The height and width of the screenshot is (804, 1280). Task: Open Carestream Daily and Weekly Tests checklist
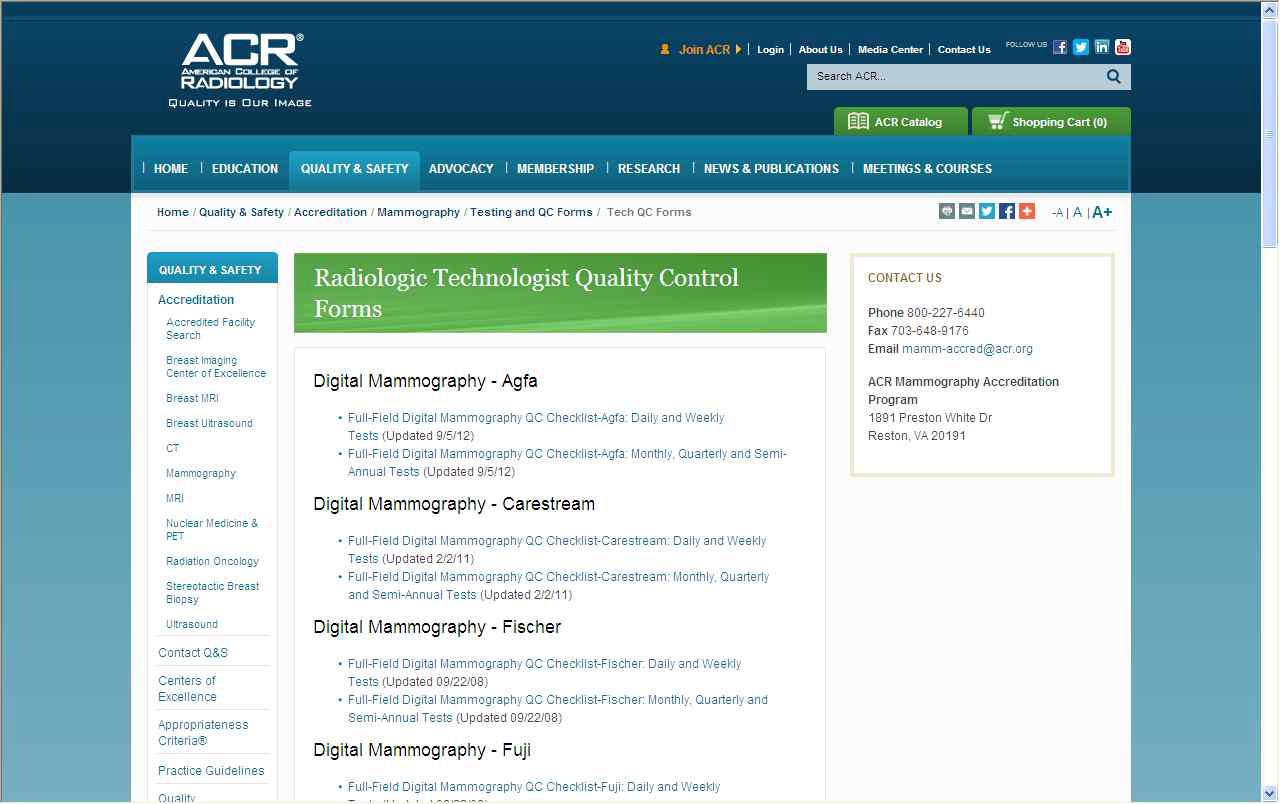point(557,550)
